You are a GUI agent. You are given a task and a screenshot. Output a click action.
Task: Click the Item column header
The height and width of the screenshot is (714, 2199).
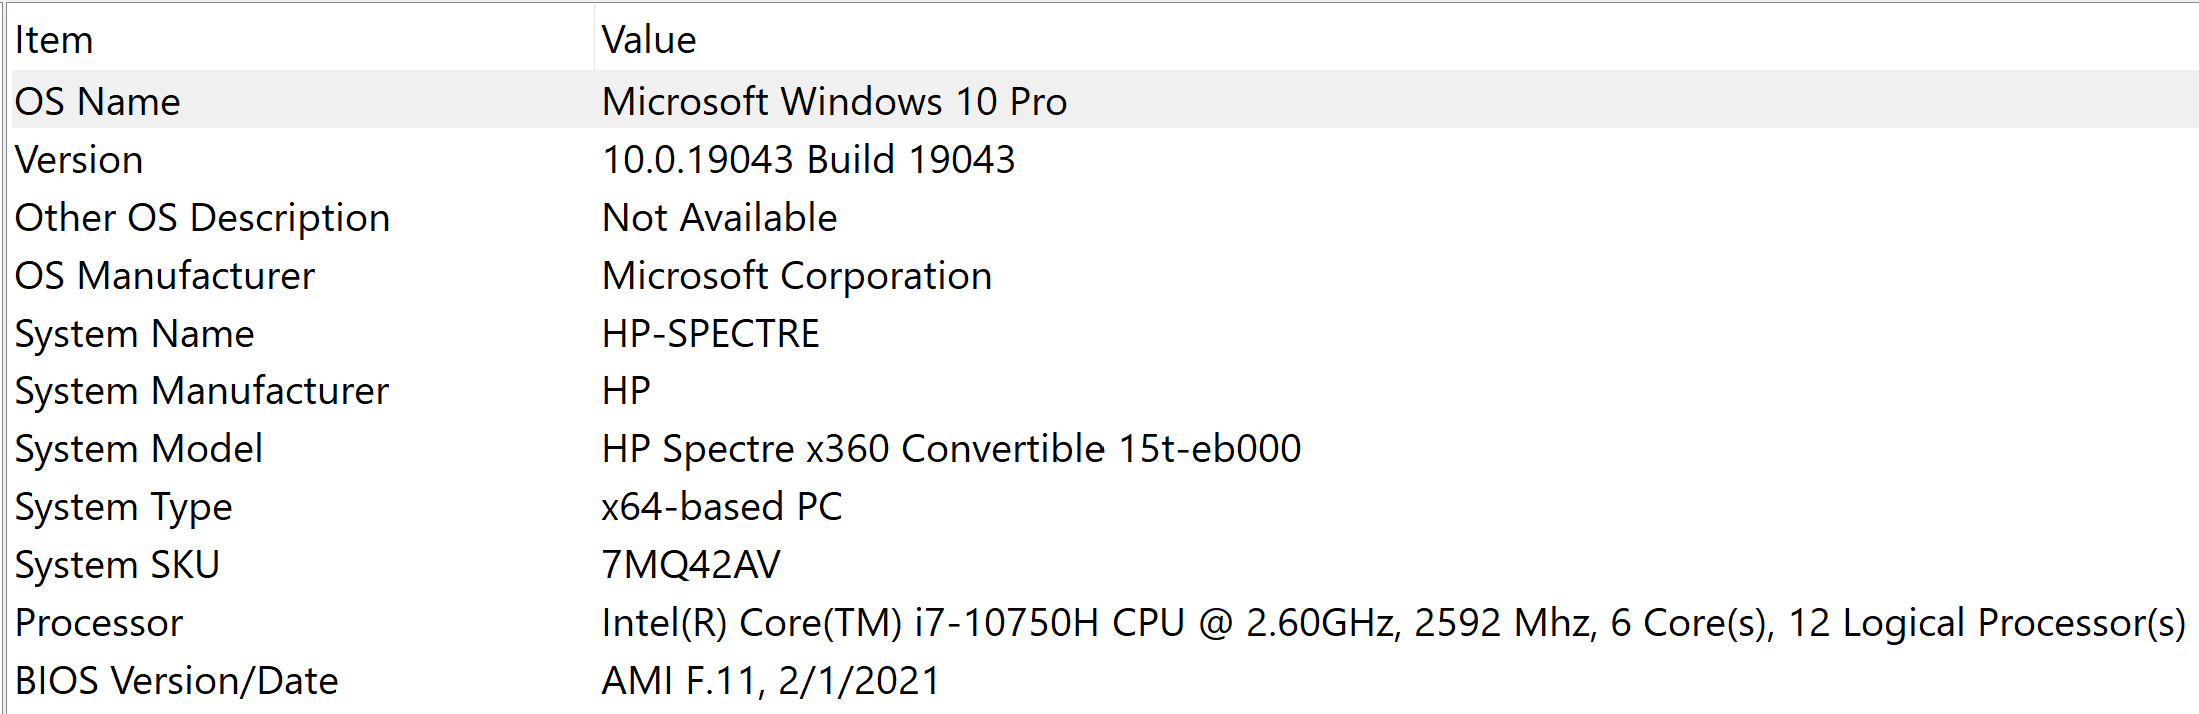click(54, 40)
